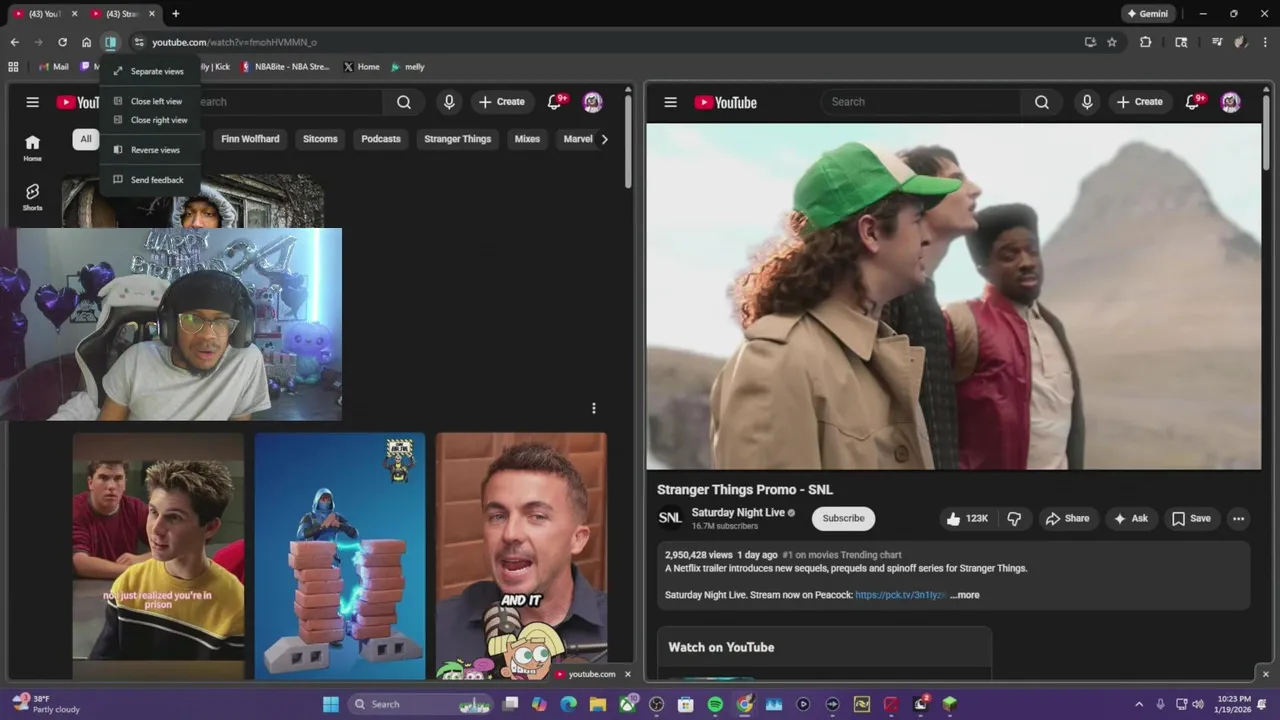Viewport: 1280px width, 720px height.
Task: Select the 'Podcasts' filter chip
Action: point(381,139)
